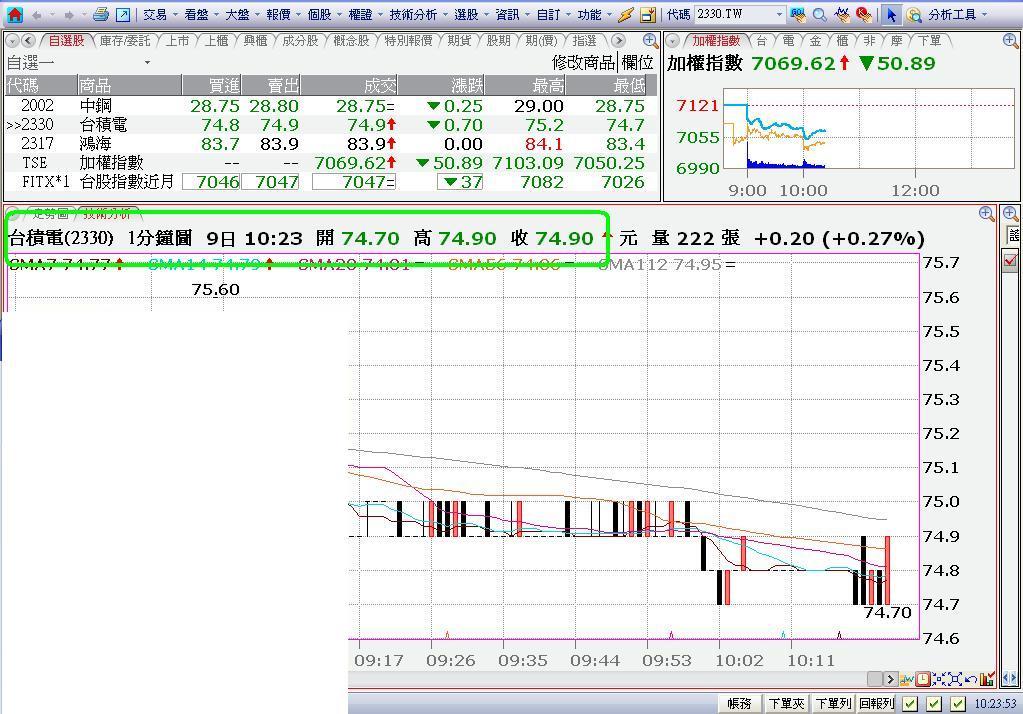The height and width of the screenshot is (714, 1023).
Task: Open the 分析工具 dropdown menu
Action: 958,14
